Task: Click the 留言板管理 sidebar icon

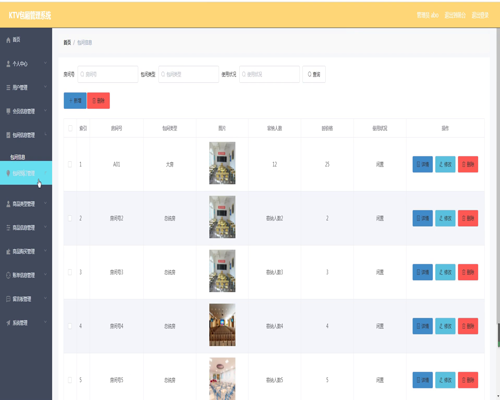Action: pyautogui.click(x=8, y=299)
